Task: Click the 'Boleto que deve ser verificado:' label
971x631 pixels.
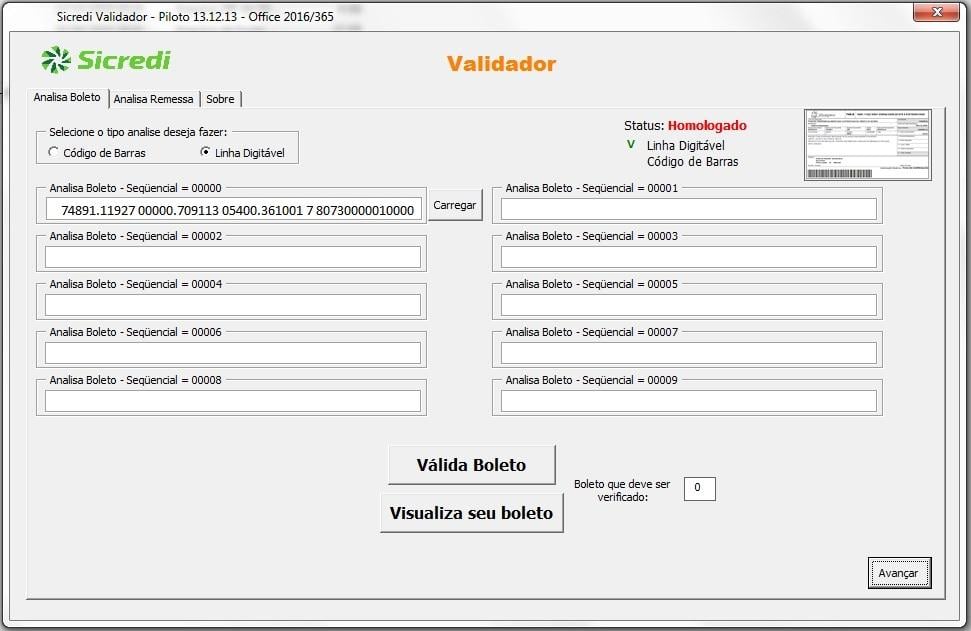Action: coord(622,490)
